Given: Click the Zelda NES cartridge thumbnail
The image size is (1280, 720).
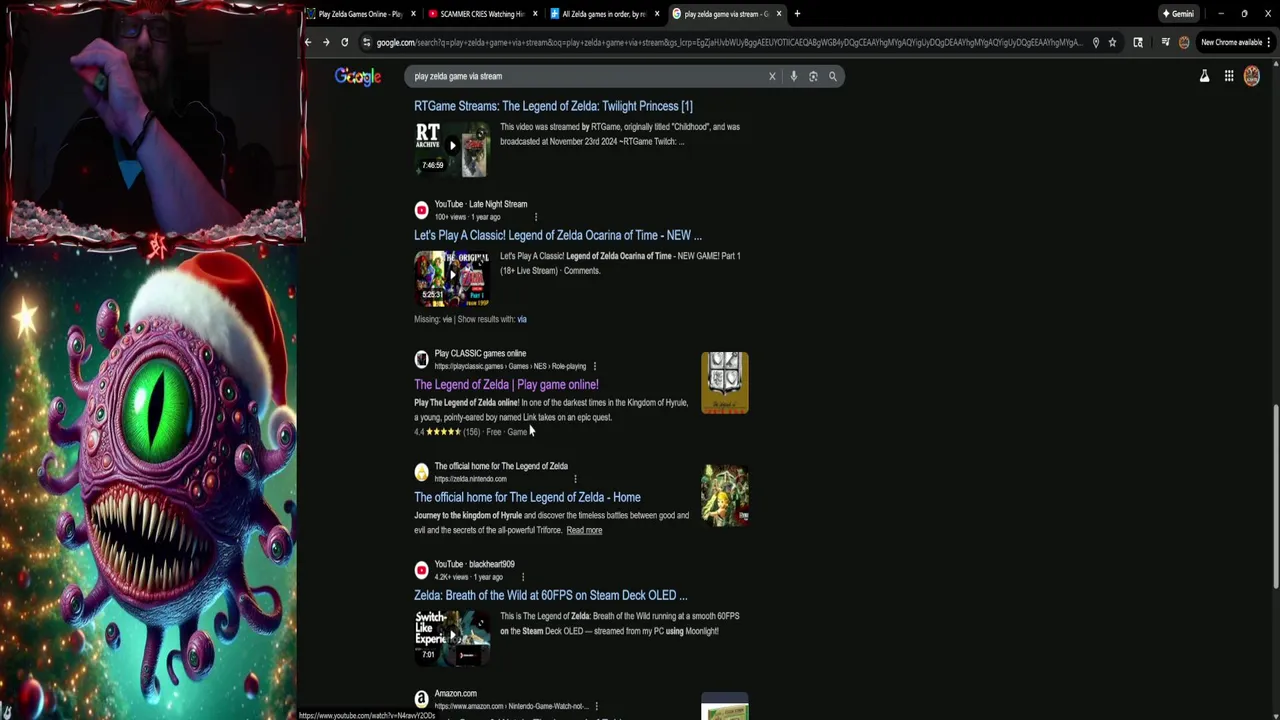Looking at the screenshot, I should coord(725,382).
